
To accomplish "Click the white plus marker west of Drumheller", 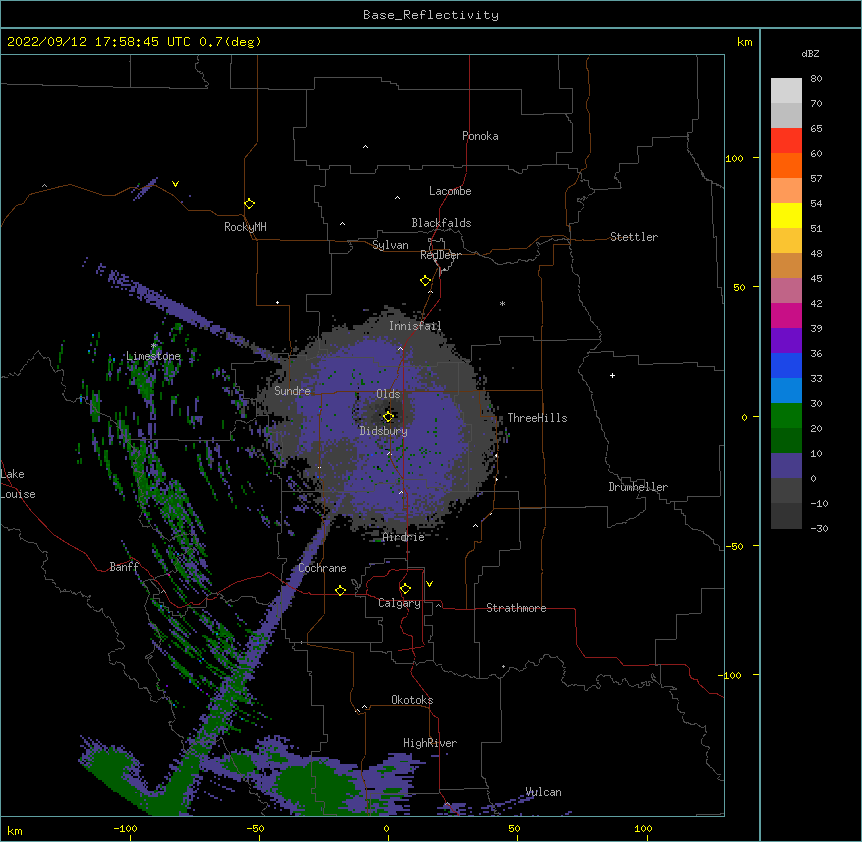I will (612, 375).
